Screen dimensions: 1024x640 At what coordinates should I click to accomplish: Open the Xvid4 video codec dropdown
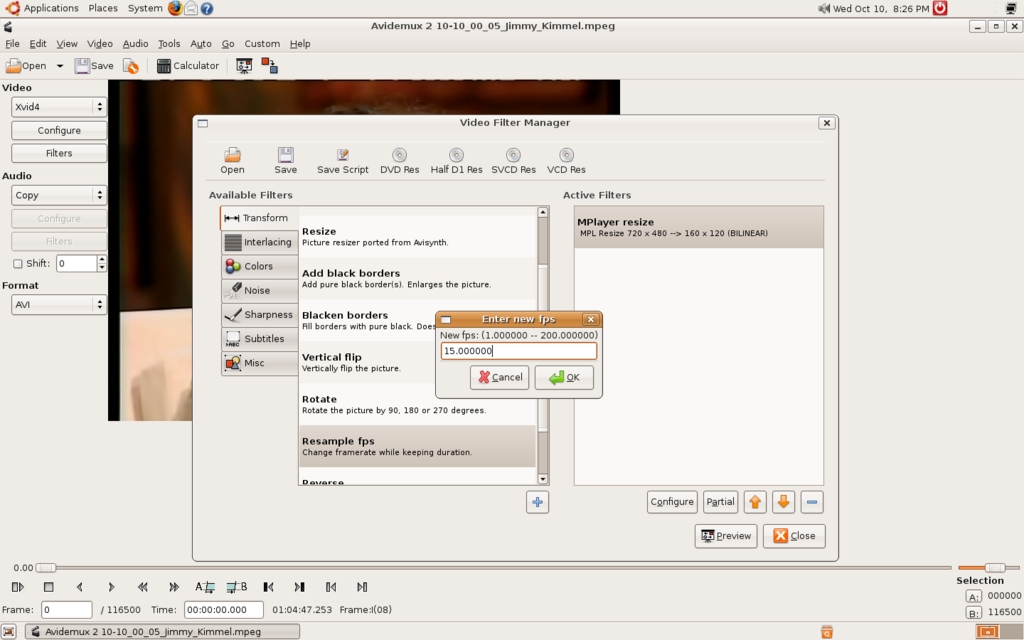click(x=59, y=107)
